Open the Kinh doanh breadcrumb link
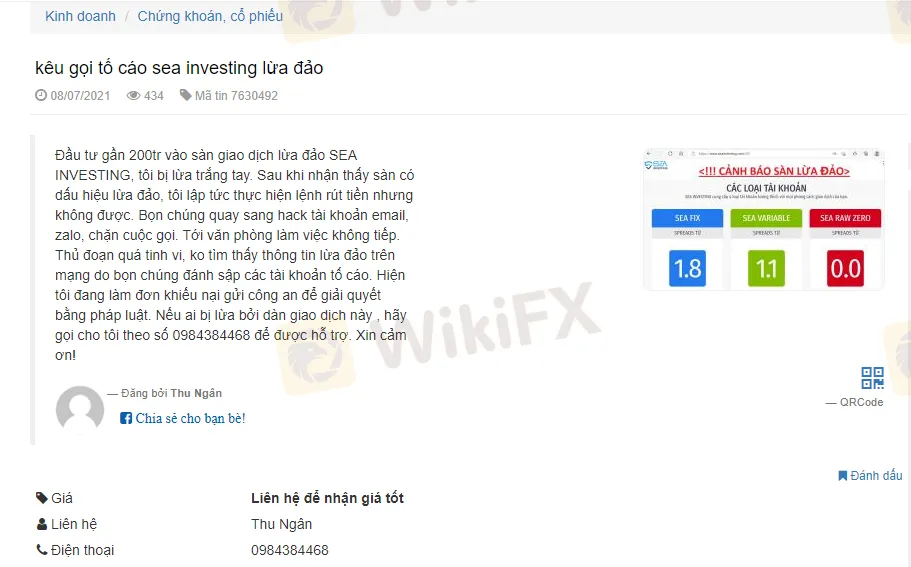Screen dimensions: 911x567 [80, 16]
